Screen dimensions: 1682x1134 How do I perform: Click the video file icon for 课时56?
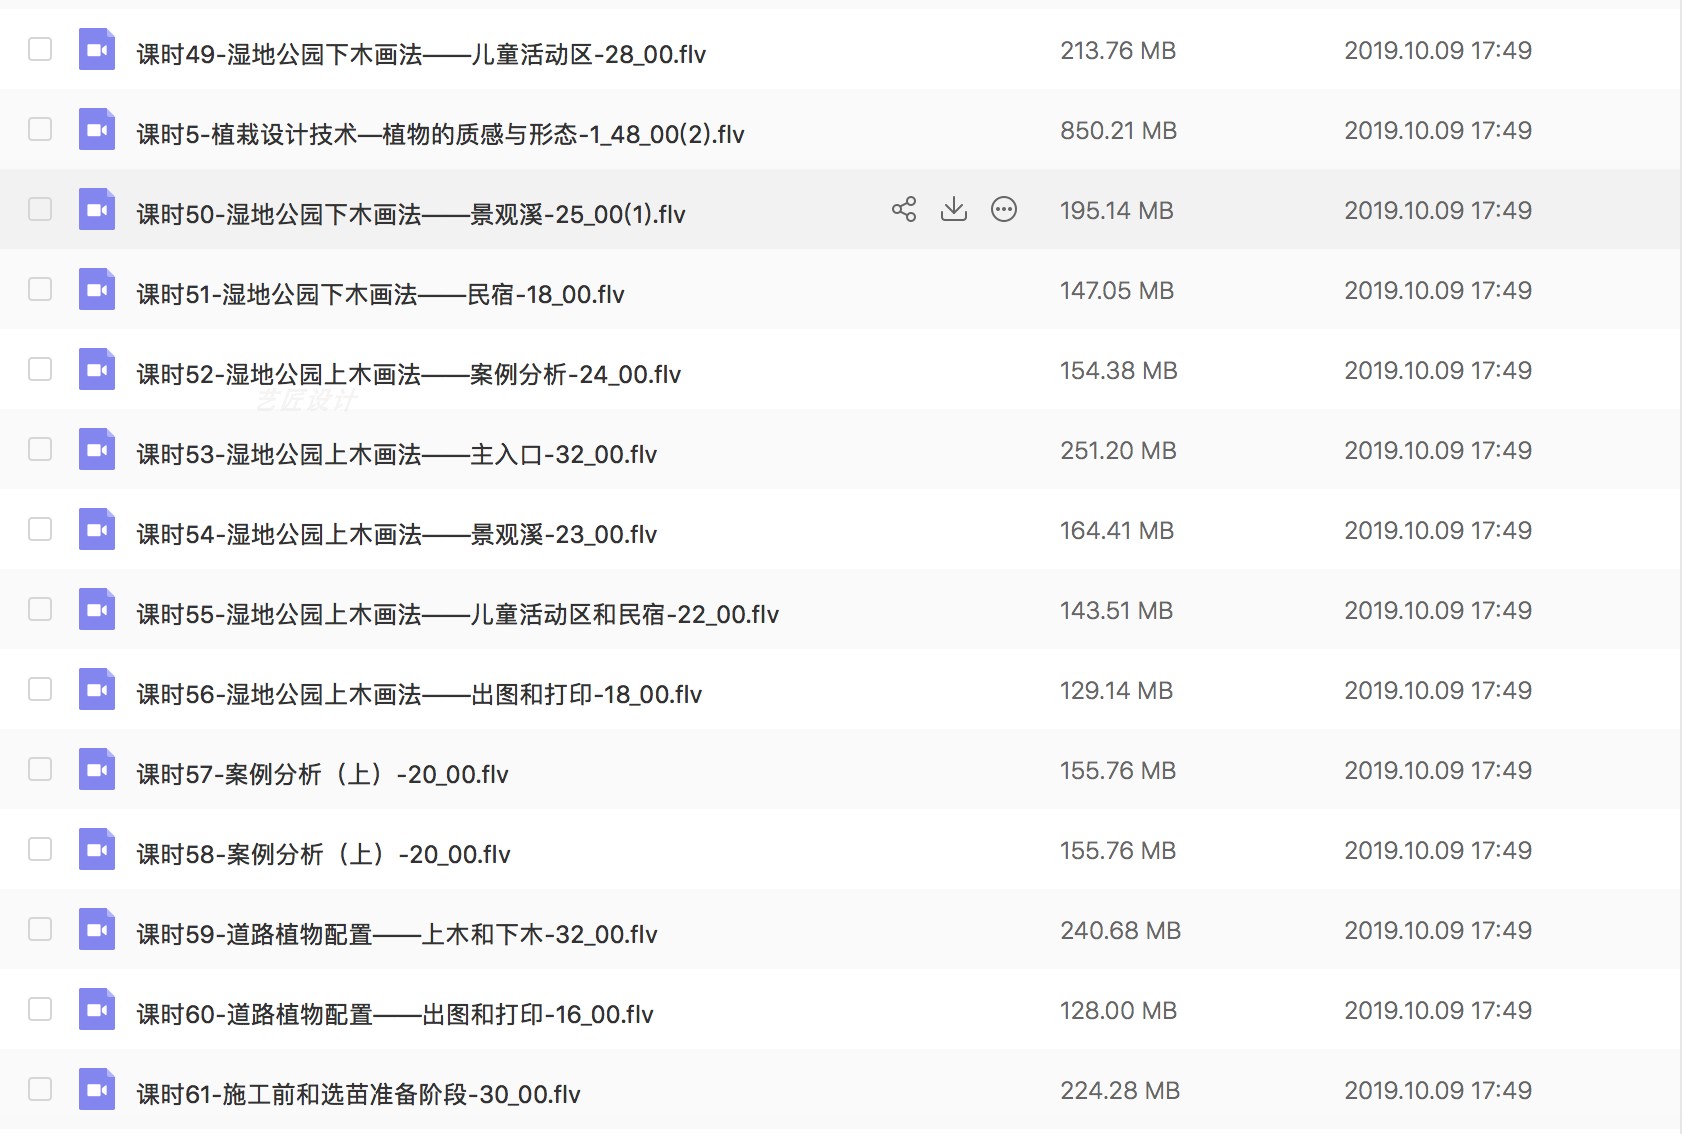click(97, 689)
